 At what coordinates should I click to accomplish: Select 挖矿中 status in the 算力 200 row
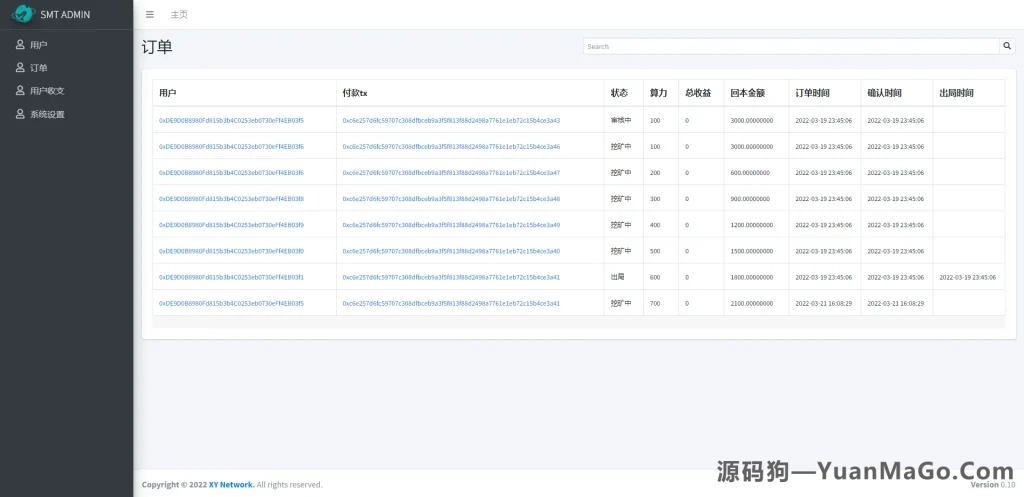(x=621, y=172)
